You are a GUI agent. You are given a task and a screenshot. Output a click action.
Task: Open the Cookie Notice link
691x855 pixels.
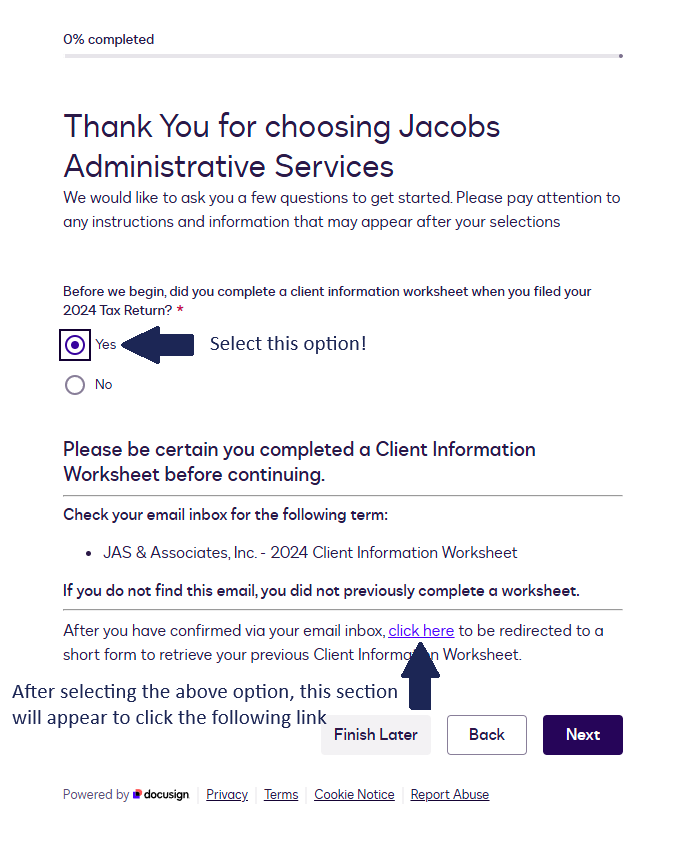(x=354, y=795)
